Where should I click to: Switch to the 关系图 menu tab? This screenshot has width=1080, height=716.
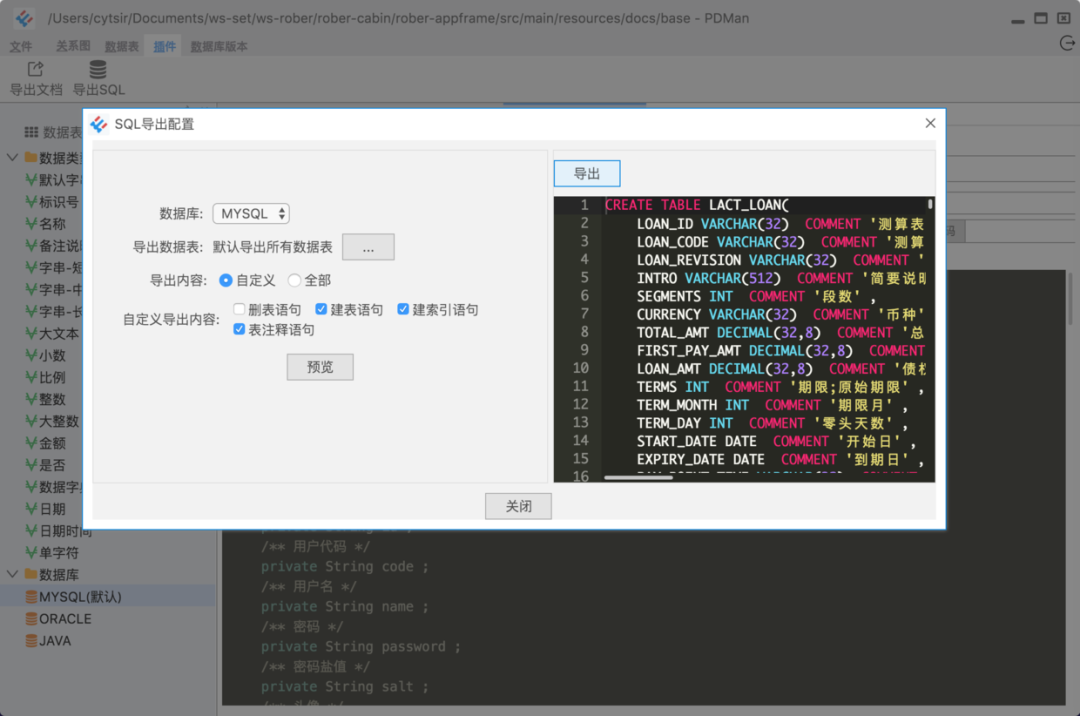(x=73, y=46)
